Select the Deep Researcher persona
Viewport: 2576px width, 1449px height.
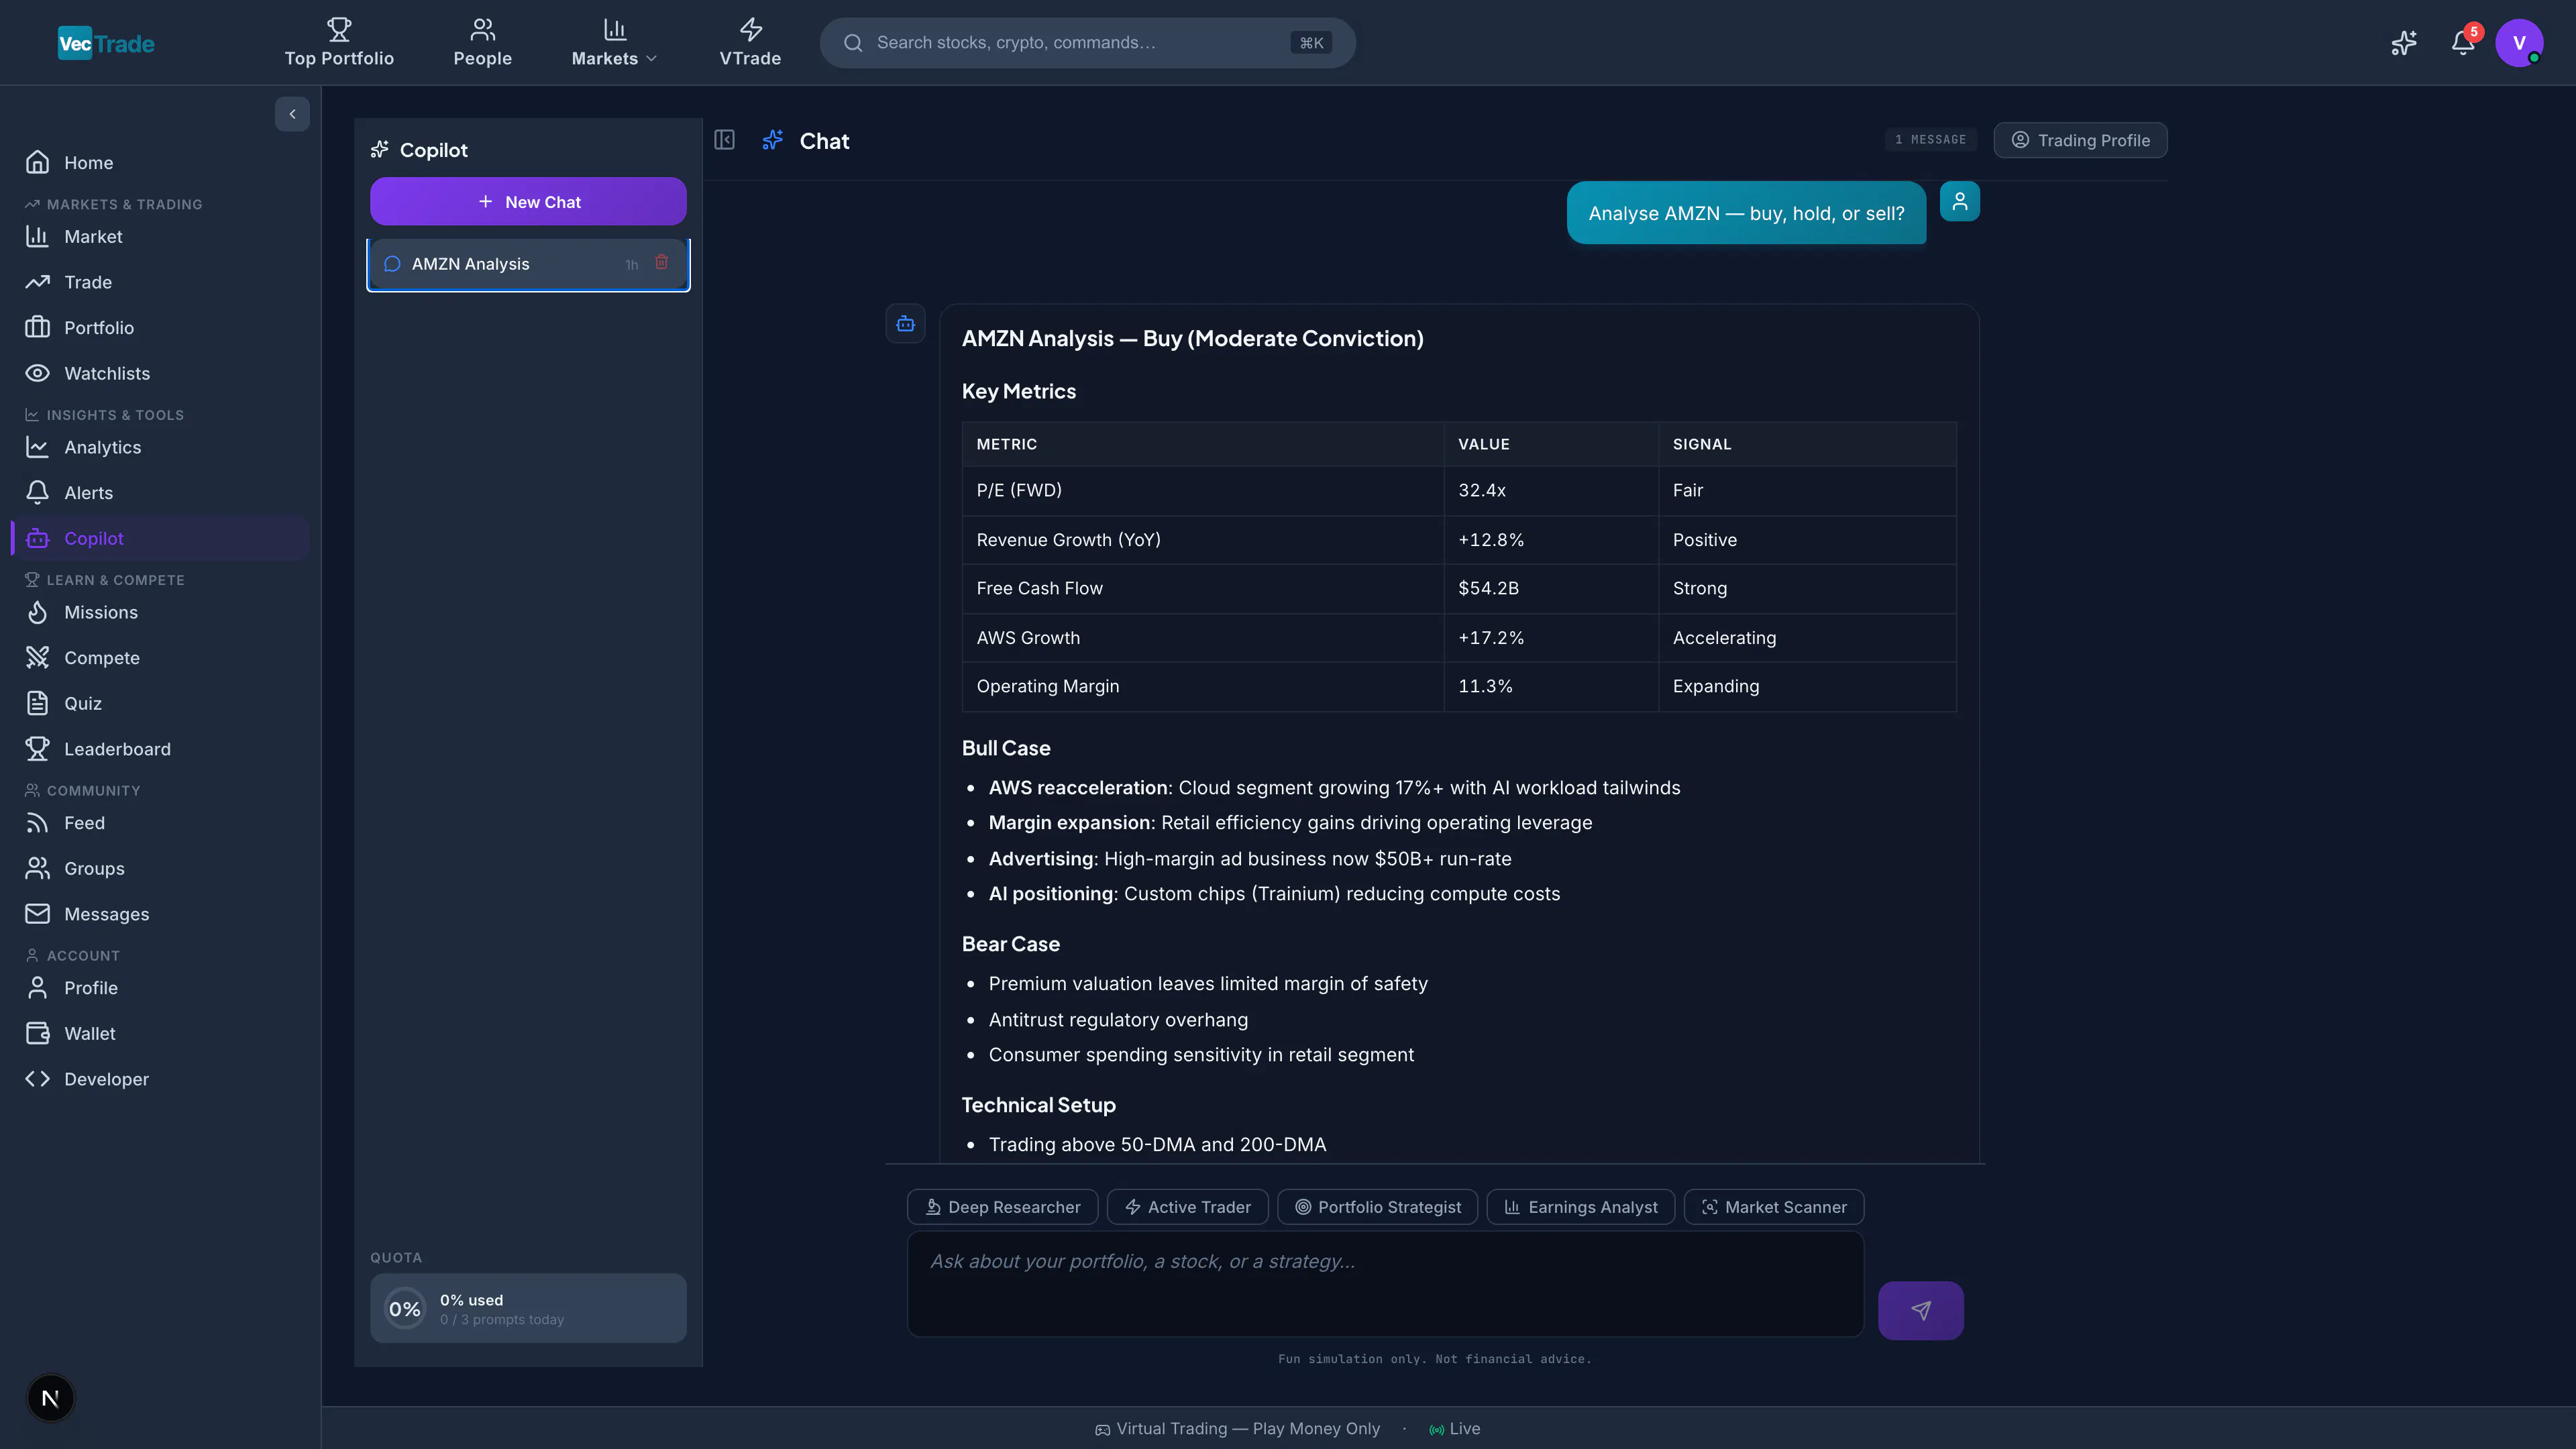(1002, 1206)
